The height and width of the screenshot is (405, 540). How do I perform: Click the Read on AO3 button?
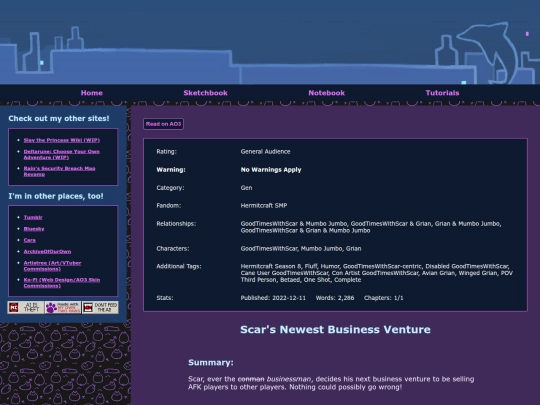click(x=163, y=124)
